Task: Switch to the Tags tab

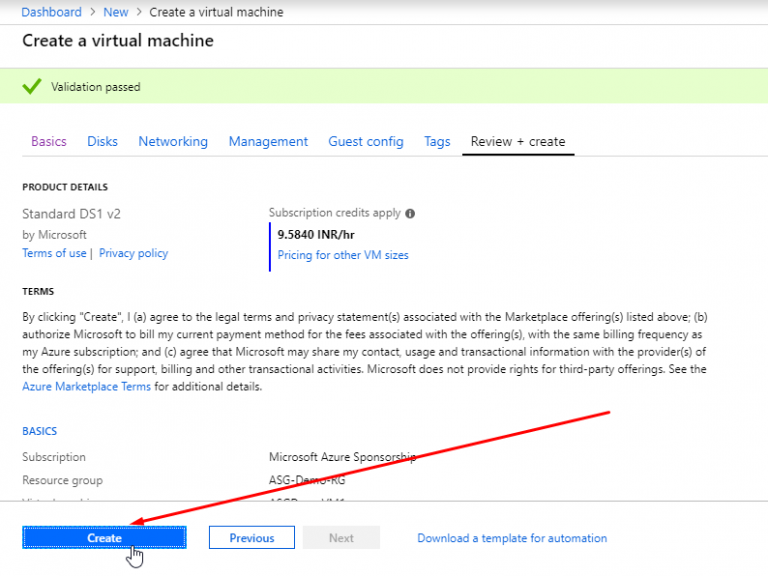Action: click(437, 141)
